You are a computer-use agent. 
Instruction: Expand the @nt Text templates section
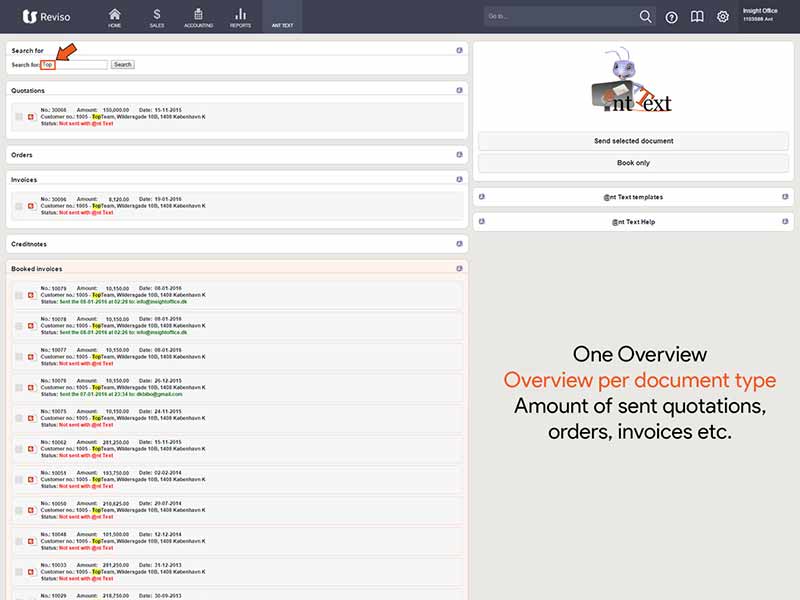click(x=632, y=197)
